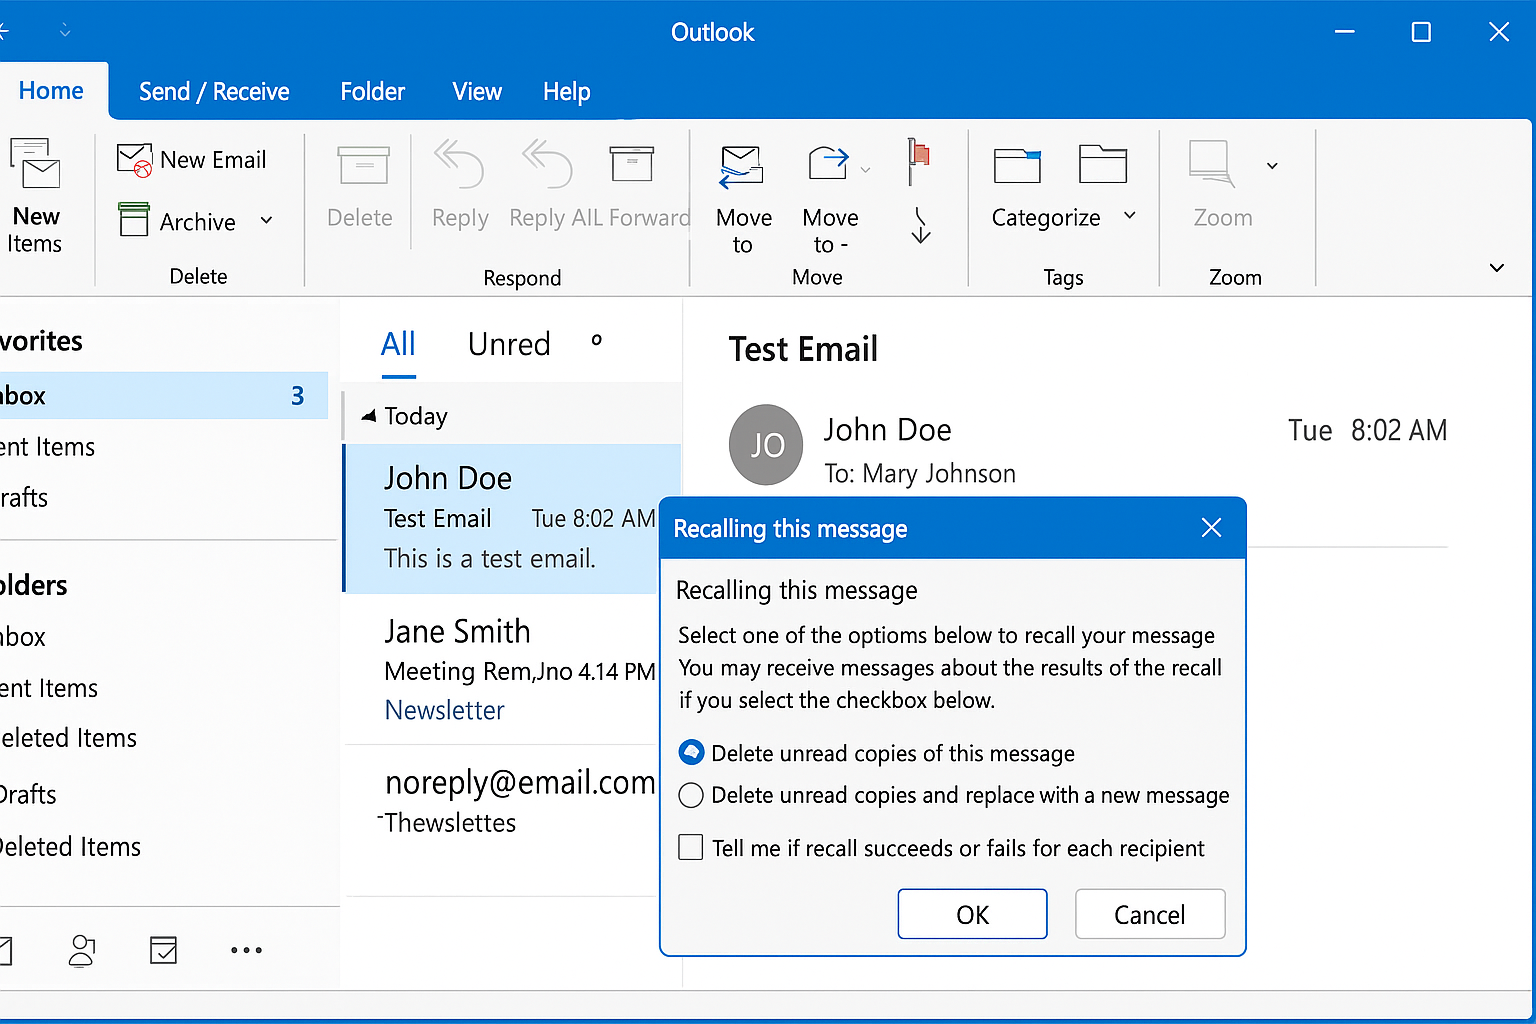1536x1024 pixels.
Task: Click the first Move to envelope icon
Action: click(742, 167)
